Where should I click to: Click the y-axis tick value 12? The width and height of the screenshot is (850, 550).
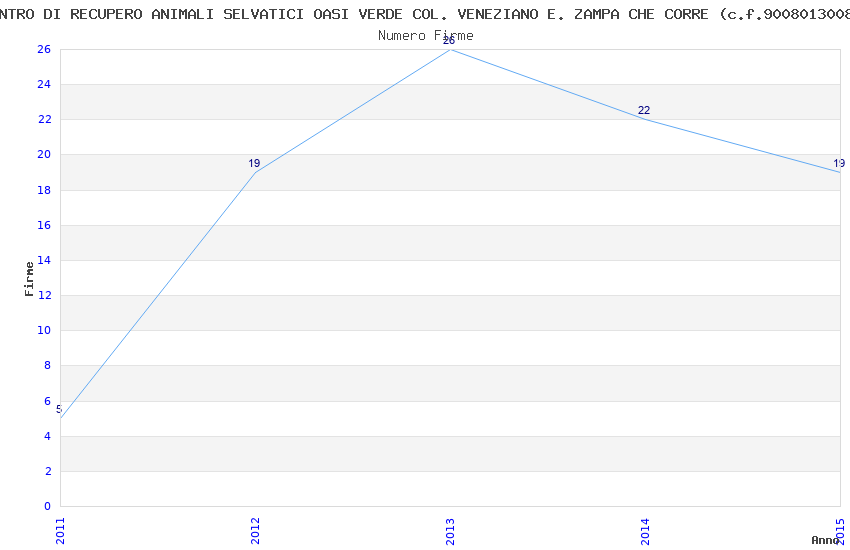click(44, 295)
